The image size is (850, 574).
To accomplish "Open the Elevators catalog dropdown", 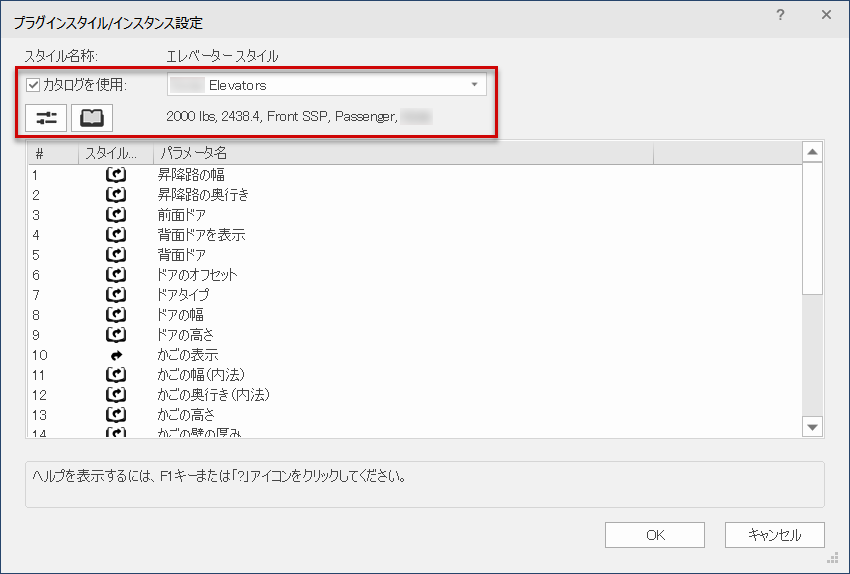I will [x=327, y=85].
